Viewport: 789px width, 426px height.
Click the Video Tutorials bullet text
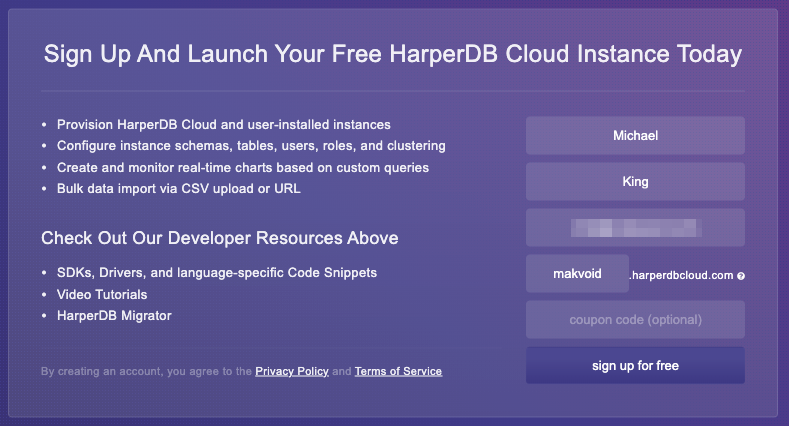102,294
